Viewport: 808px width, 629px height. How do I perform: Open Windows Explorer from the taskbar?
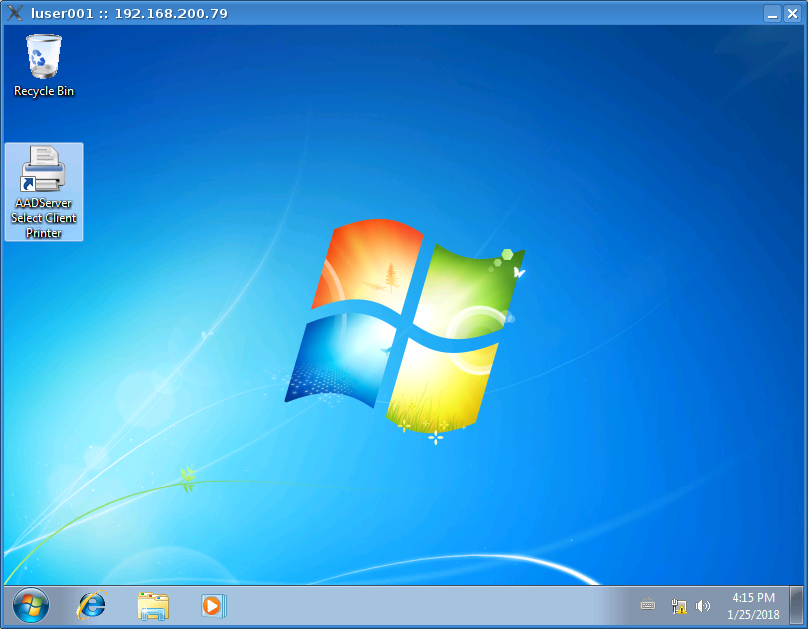(153, 605)
